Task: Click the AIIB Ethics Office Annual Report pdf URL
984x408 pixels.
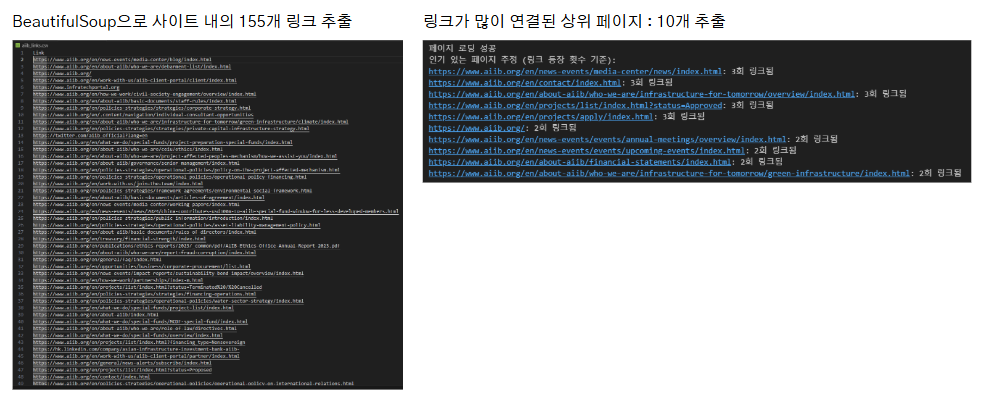Action: point(186,246)
